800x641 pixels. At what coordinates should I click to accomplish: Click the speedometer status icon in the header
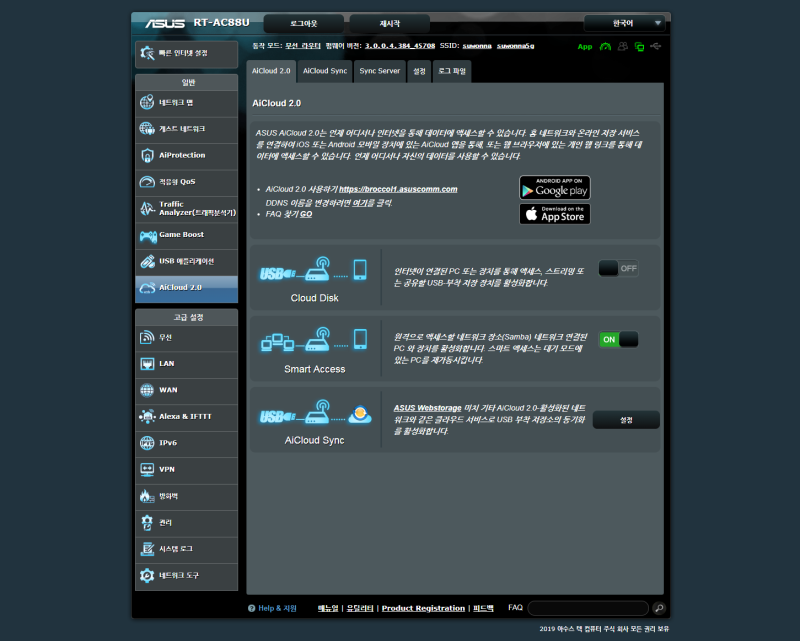pos(605,46)
